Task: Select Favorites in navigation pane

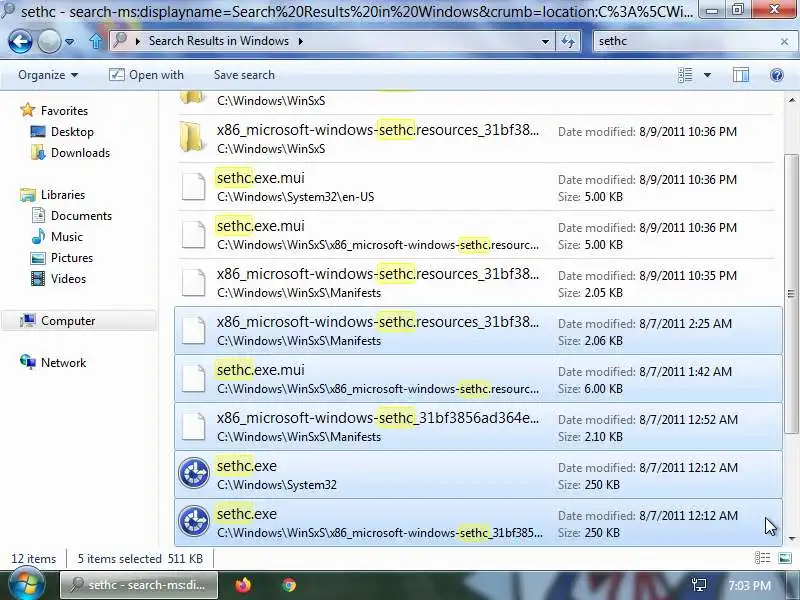Action: click(64, 111)
